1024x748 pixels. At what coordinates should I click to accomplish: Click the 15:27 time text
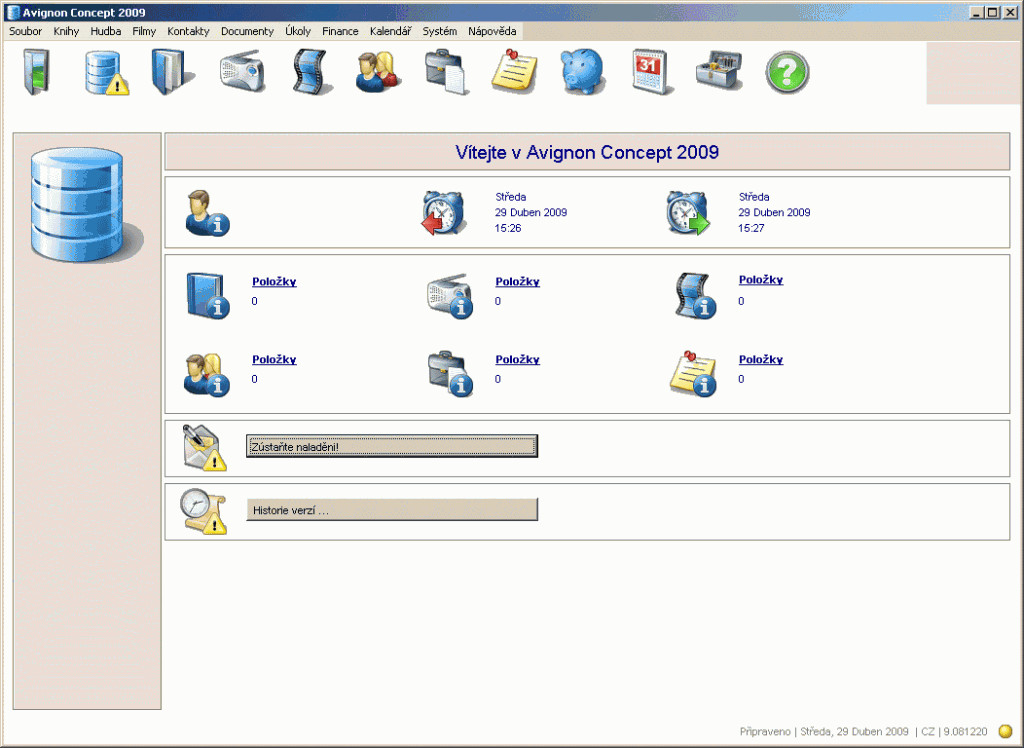point(751,228)
